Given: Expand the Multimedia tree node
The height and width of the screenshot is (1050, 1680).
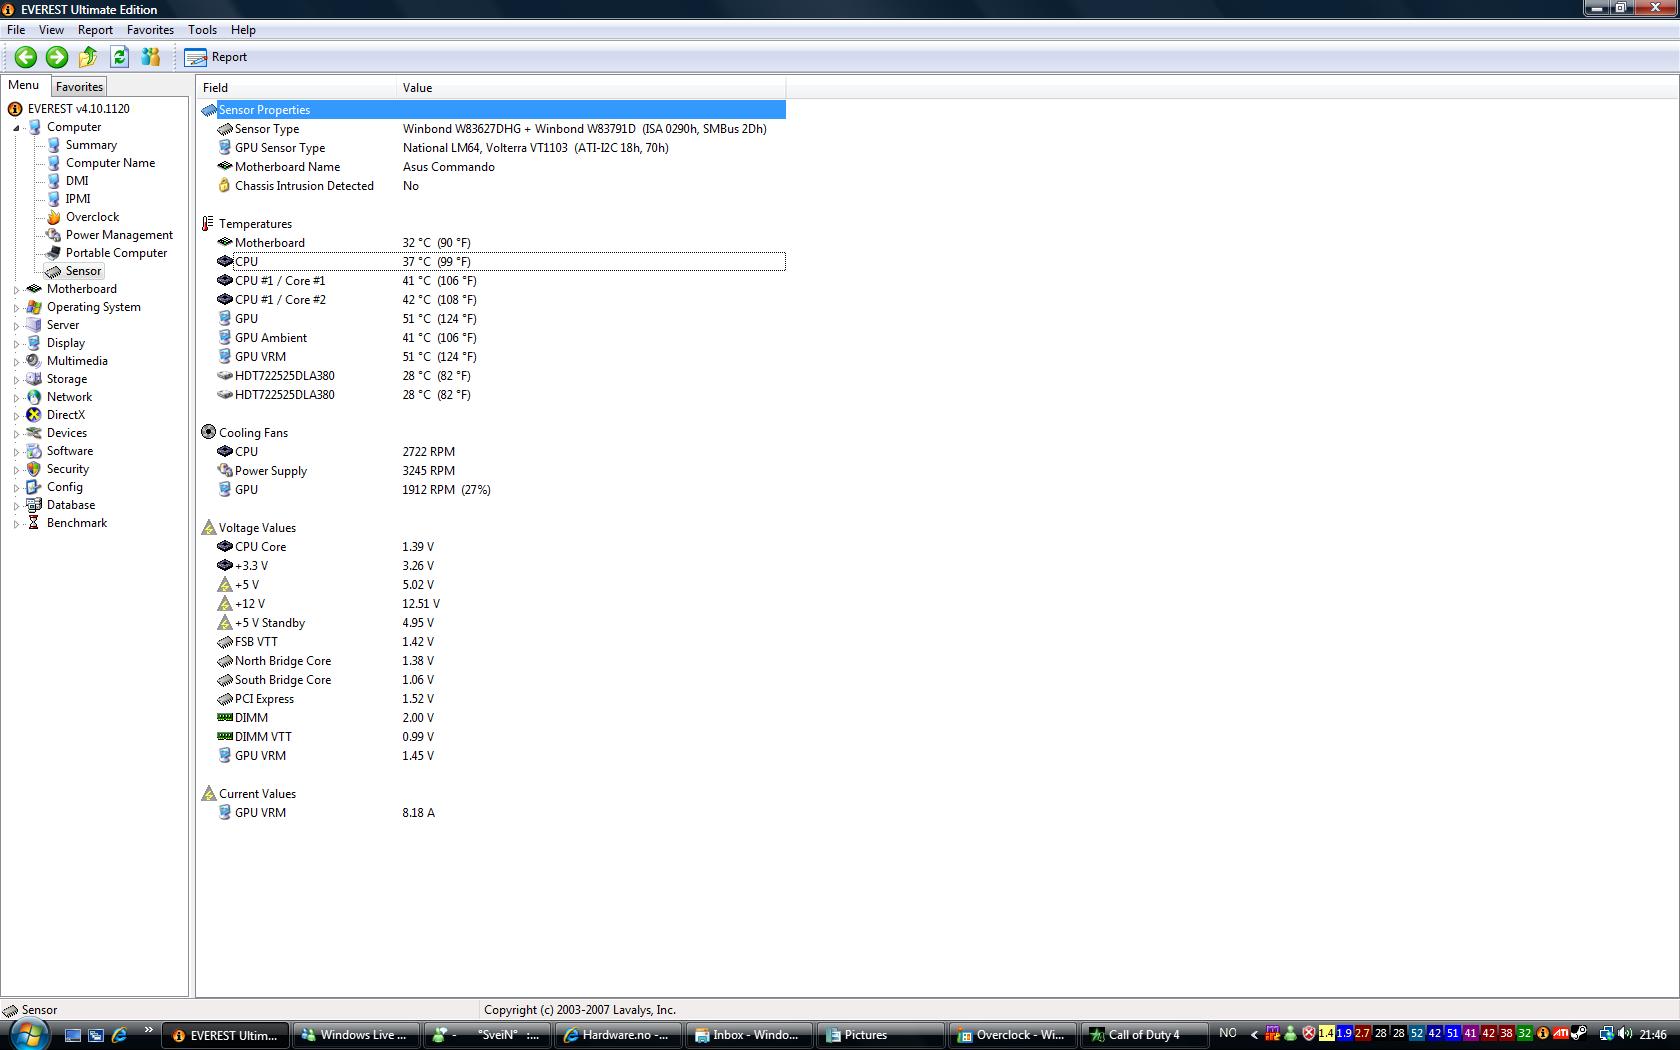Looking at the screenshot, I should point(16,362).
